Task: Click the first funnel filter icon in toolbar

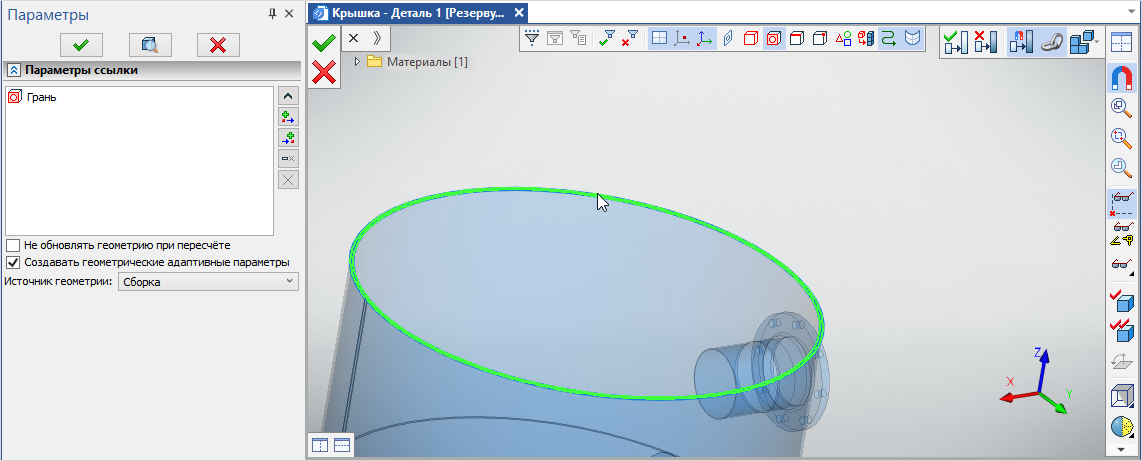Action: (532, 39)
